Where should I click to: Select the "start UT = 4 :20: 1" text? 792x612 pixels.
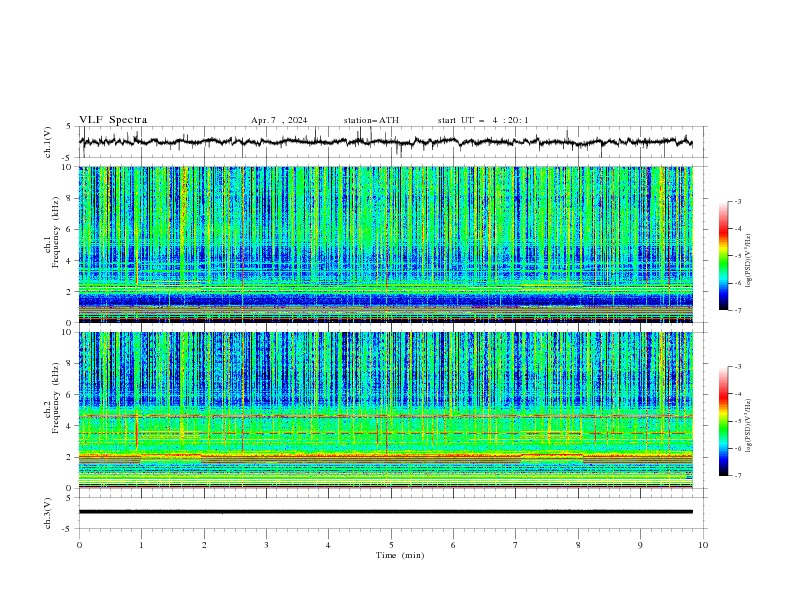click(483, 120)
